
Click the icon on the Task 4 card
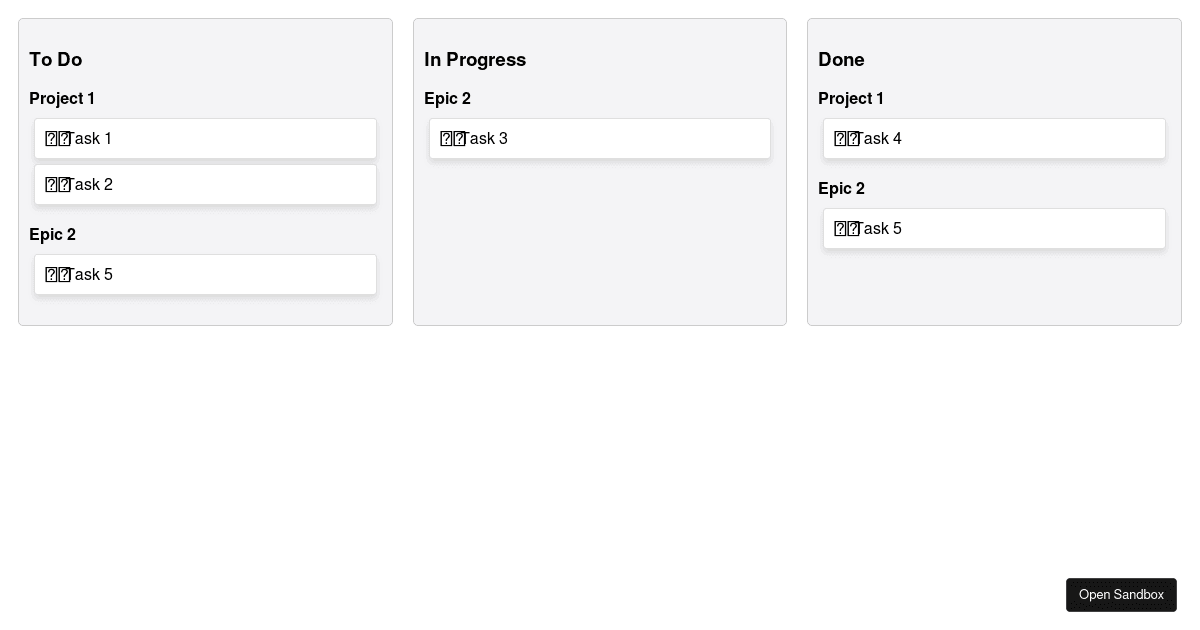click(x=846, y=138)
